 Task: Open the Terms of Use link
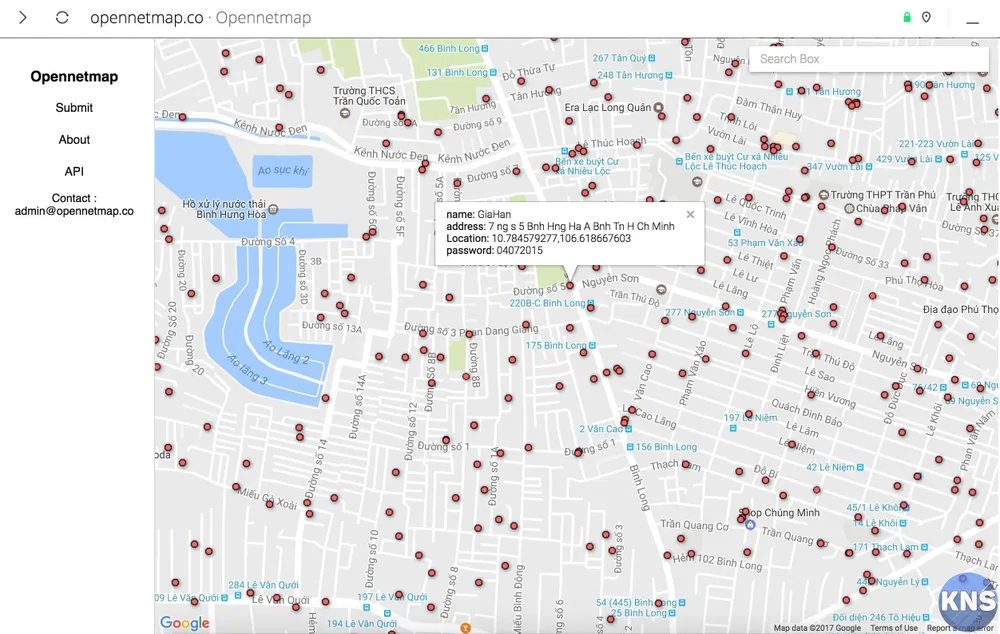click(x=893, y=628)
